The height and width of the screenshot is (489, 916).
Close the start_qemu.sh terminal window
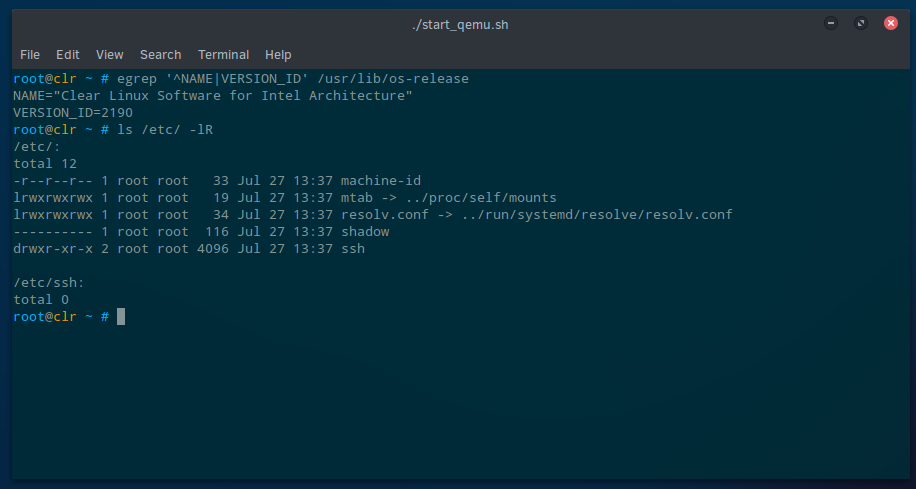coord(887,23)
